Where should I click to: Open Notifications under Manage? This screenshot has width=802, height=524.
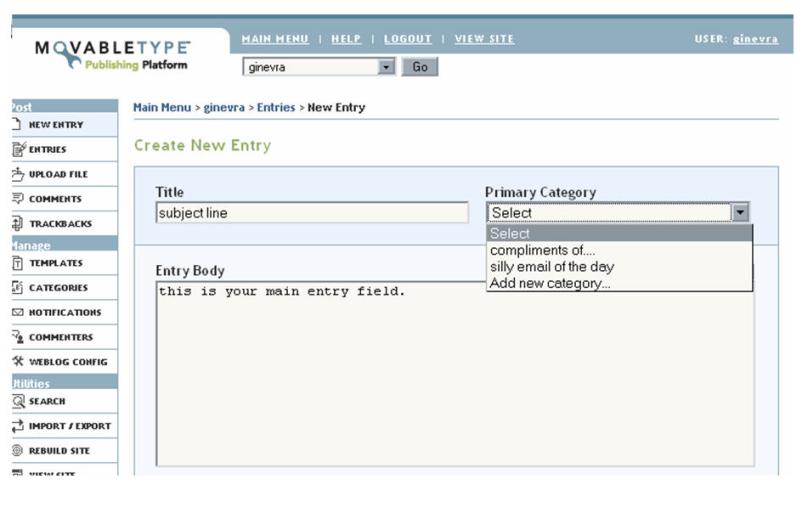click(x=64, y=312)
